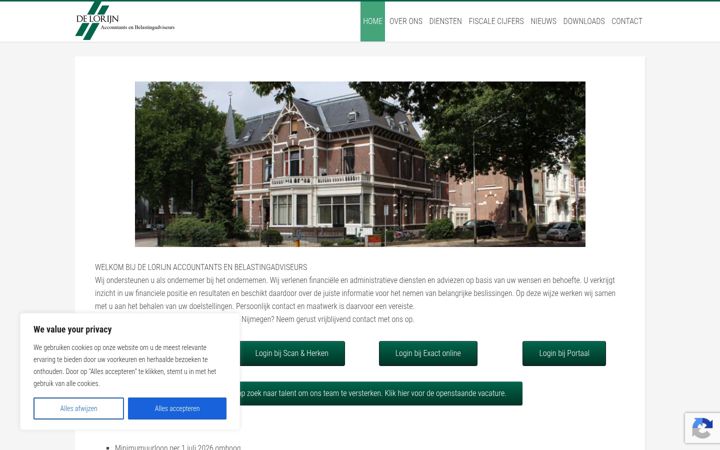This screenshot has width=720, height=450.
Task: Click the WELKOM BIJ DE LORIJN heading text
Action: (x=201, y=267)
